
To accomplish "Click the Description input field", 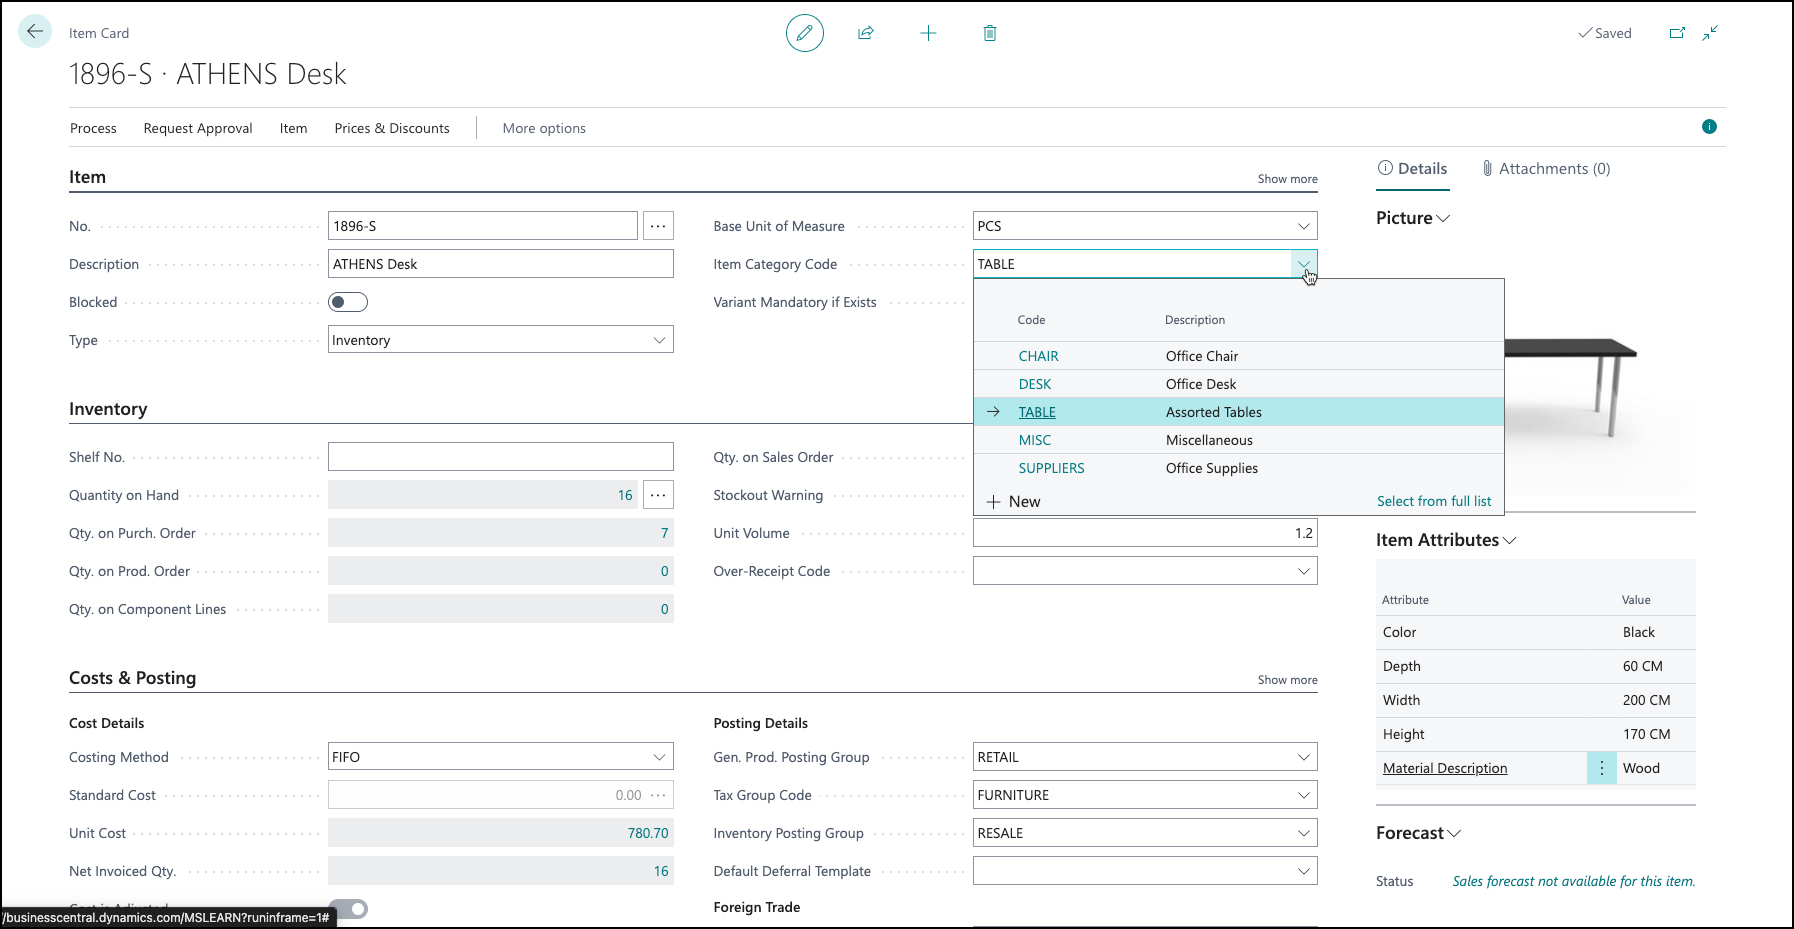I will (x=501, y=264).
